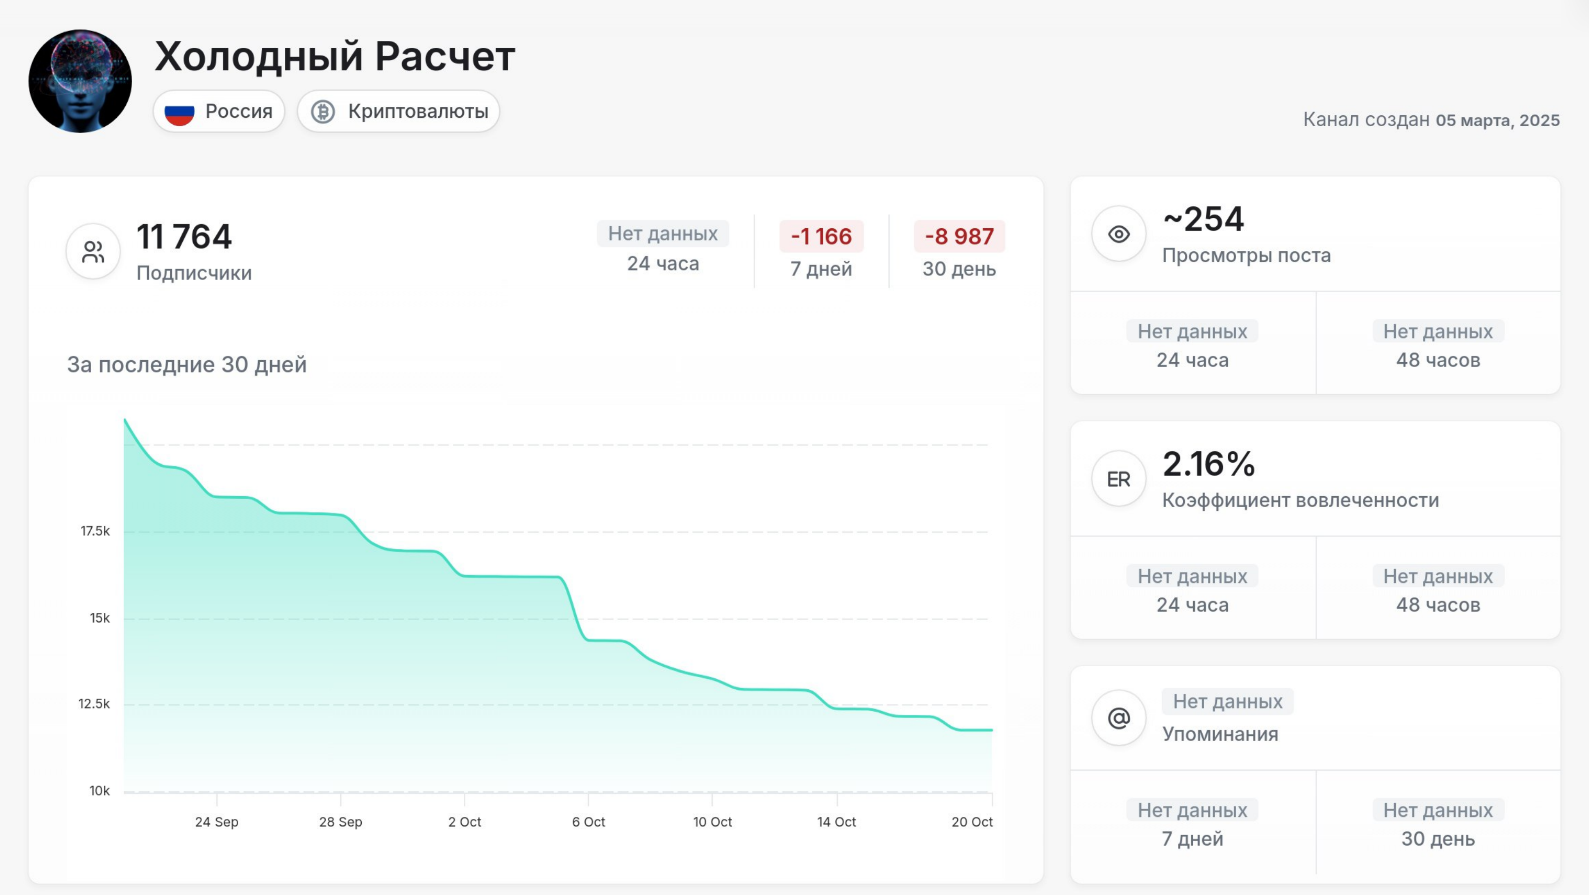Image resolution: width=1589 pixels, height=895 pixels.
Task: Click the ER engagement rate icon
Action: pyautogui.click(x=1118, y=479)
